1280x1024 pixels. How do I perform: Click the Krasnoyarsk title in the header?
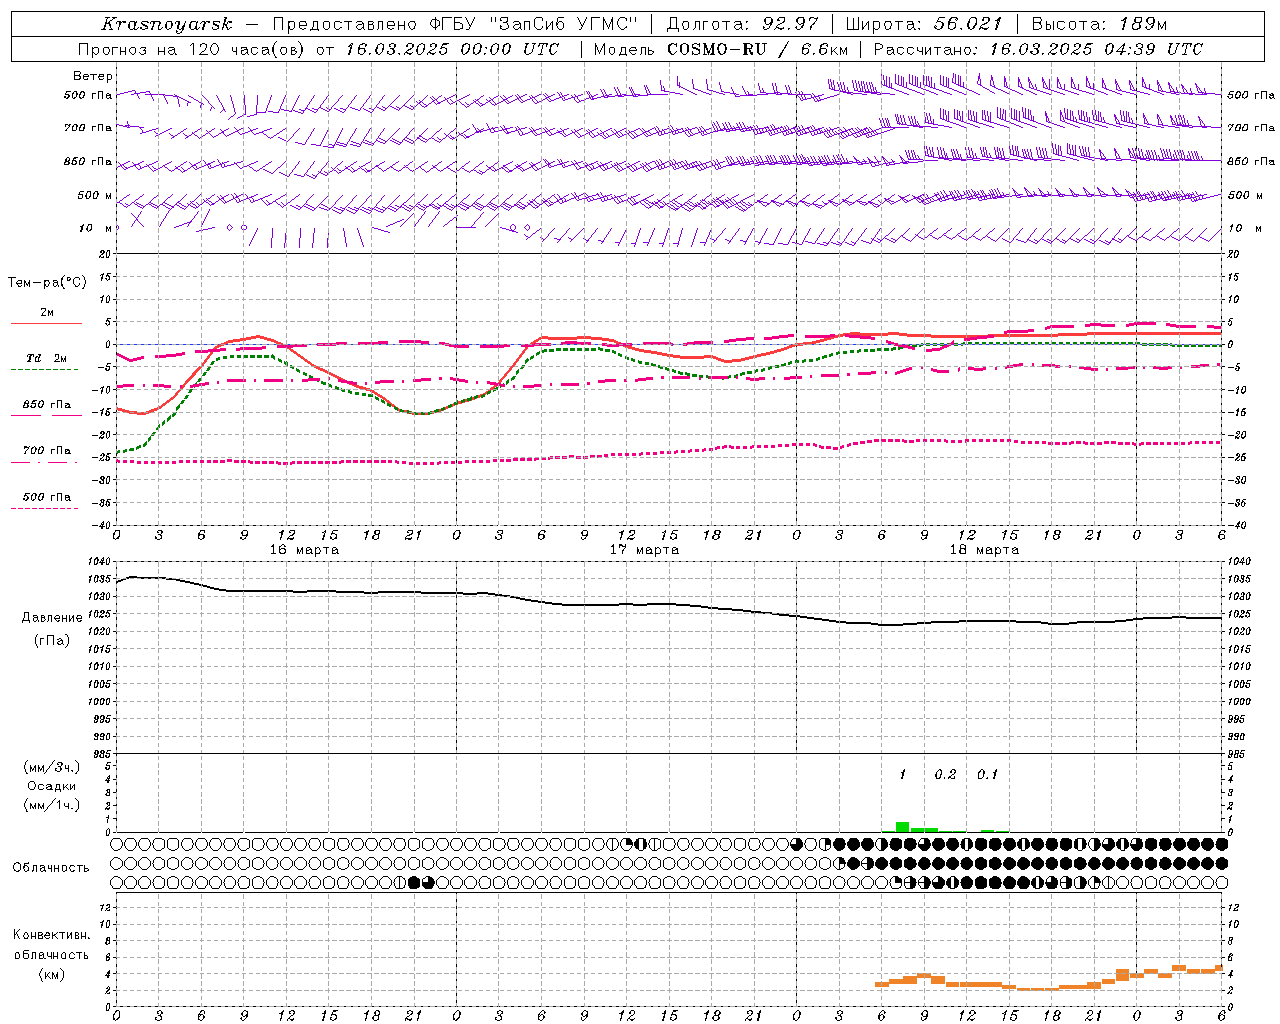click(x=166, y=24)
